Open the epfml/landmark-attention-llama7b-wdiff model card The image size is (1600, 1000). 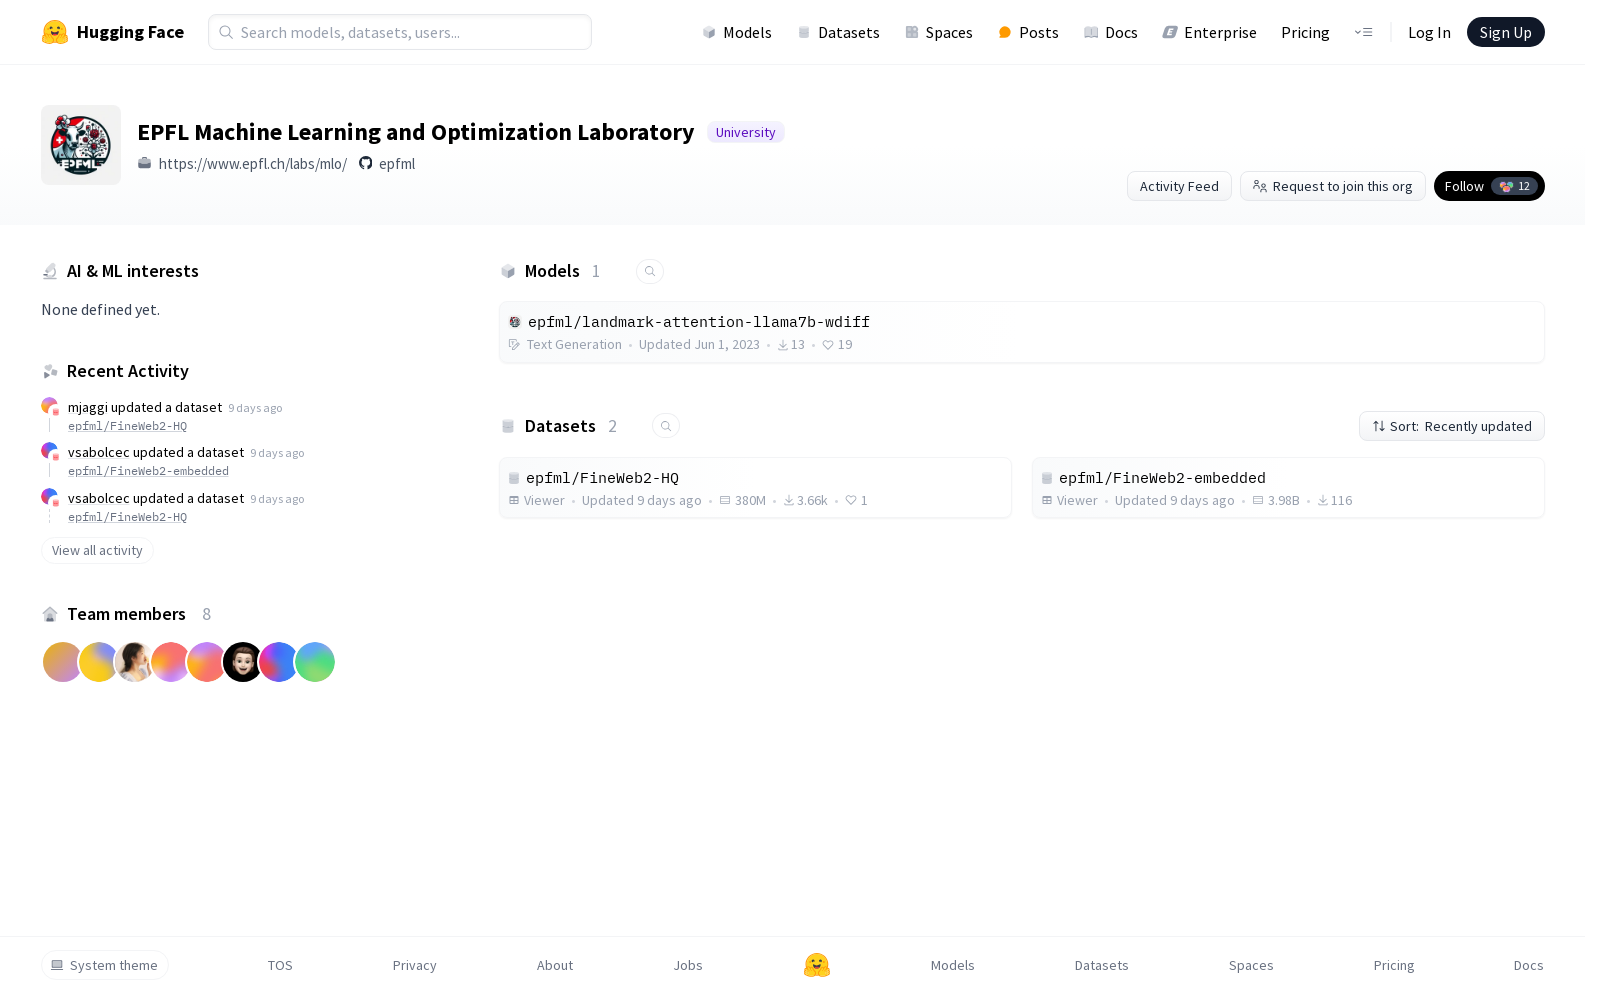1022,332
